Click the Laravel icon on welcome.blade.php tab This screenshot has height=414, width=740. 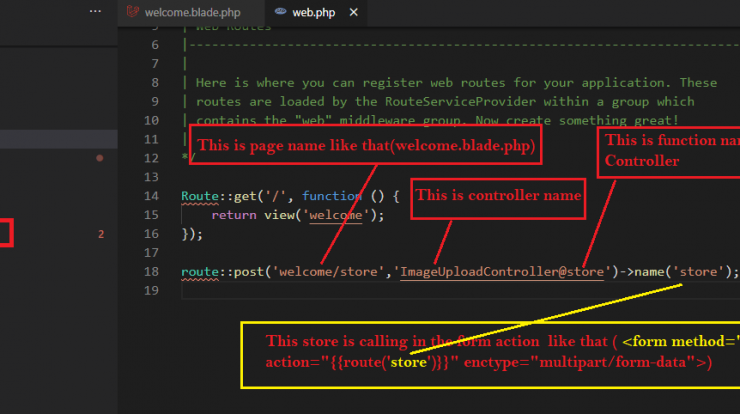(133, 12)
